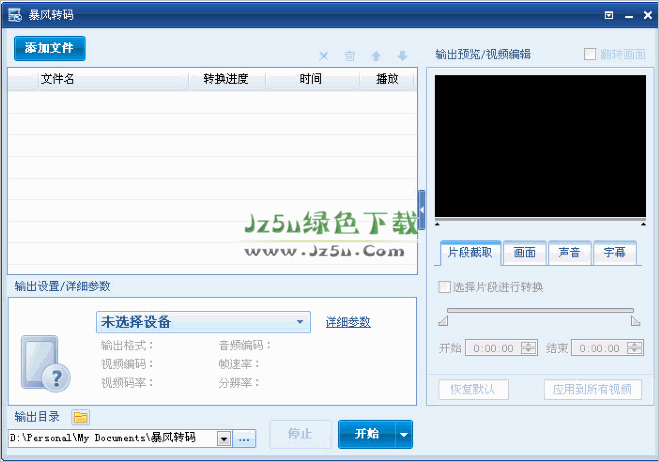Click the 暴风转码 app icon in title bar
659x462 pixels.
(x=15, y=15)
